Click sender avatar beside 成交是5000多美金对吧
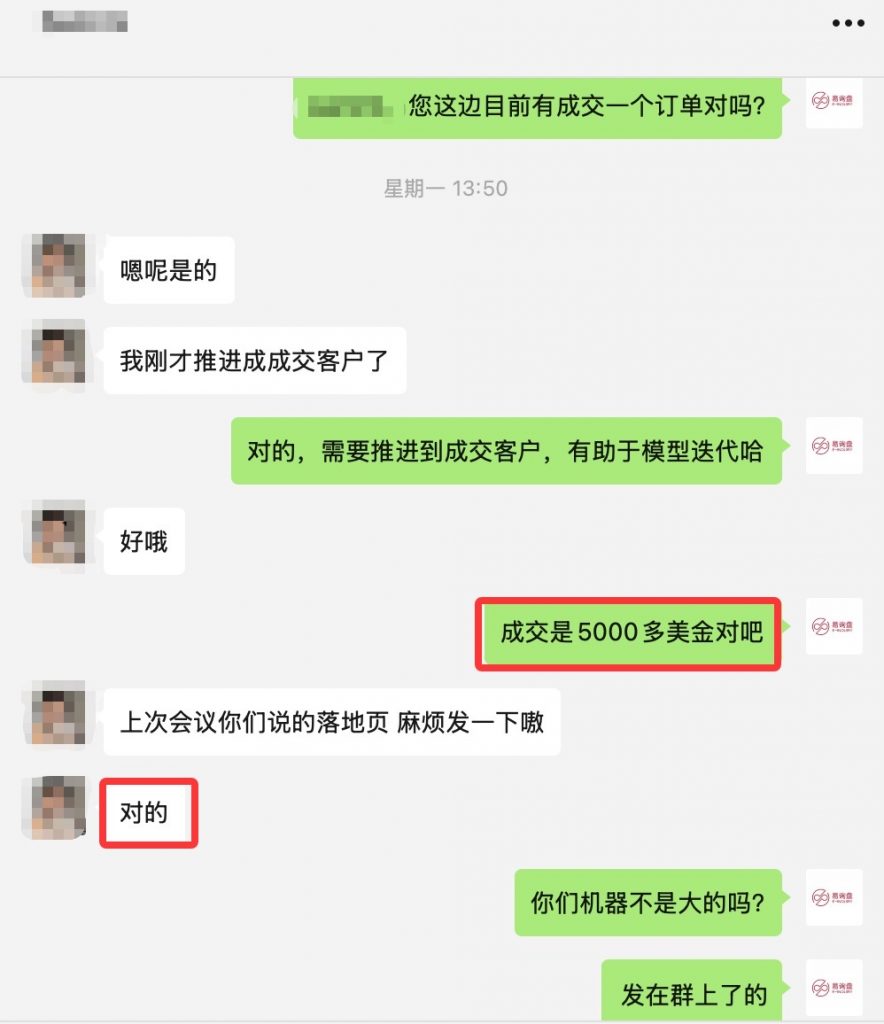Viewport: 884px width, 1024px height. pyautogui.click(x=834, y=626)
